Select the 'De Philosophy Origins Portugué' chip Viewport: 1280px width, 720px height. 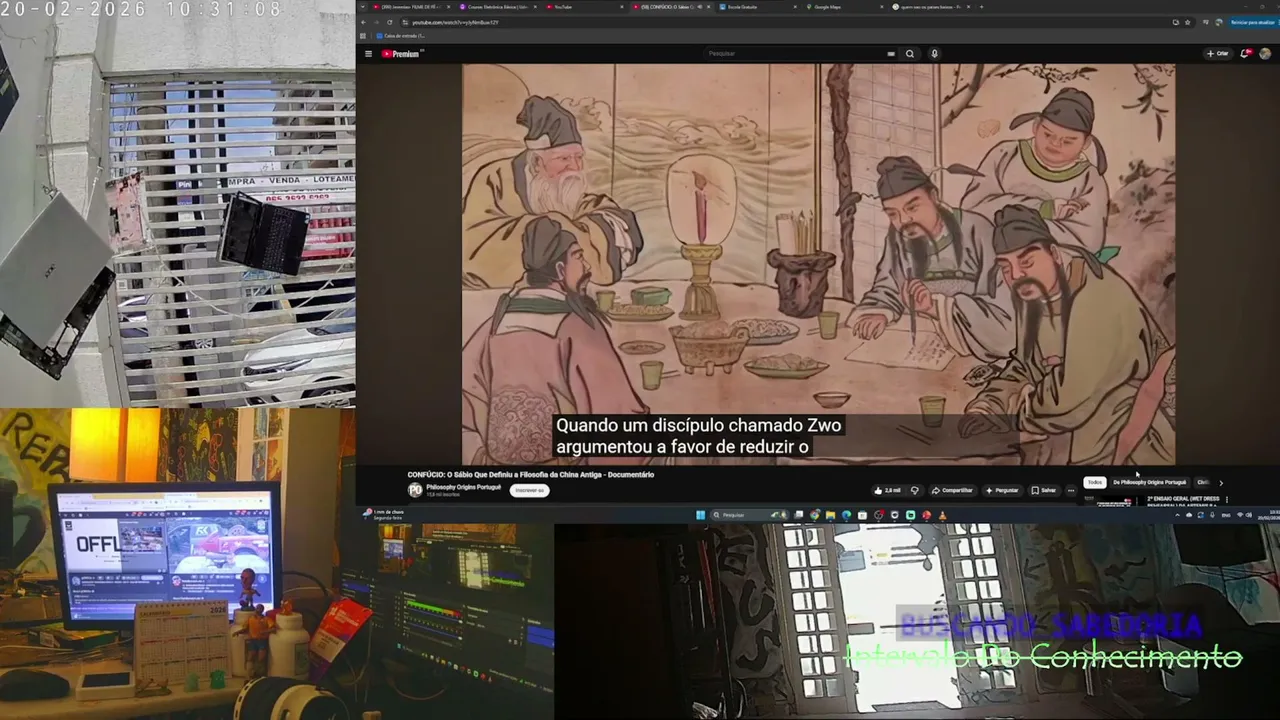coord(1149,482)
